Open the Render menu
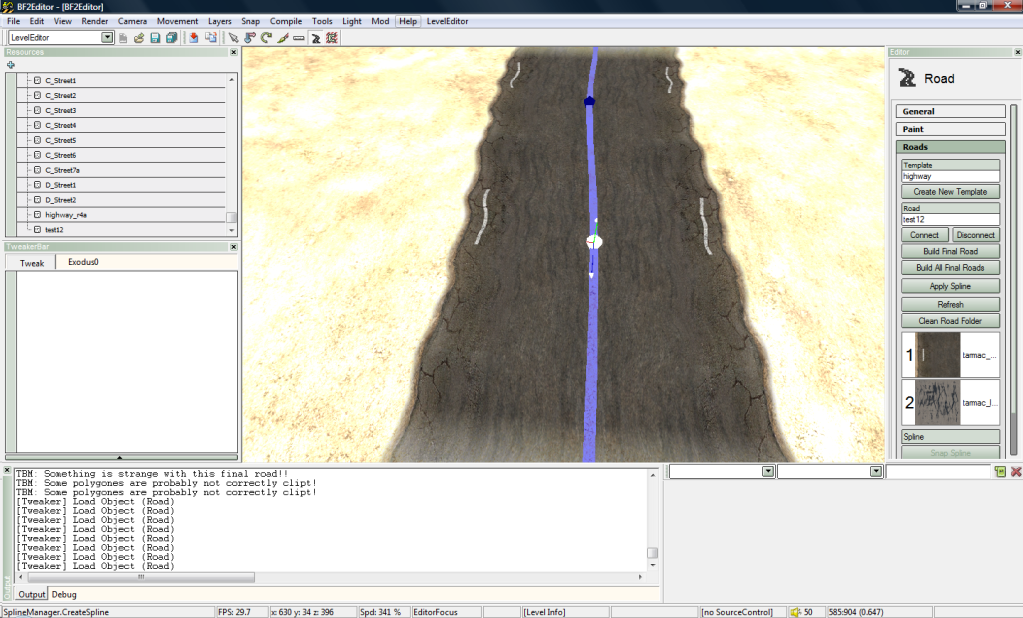Image resolution: width=1023 pixels, height=618 pixels. coord(95,21)
